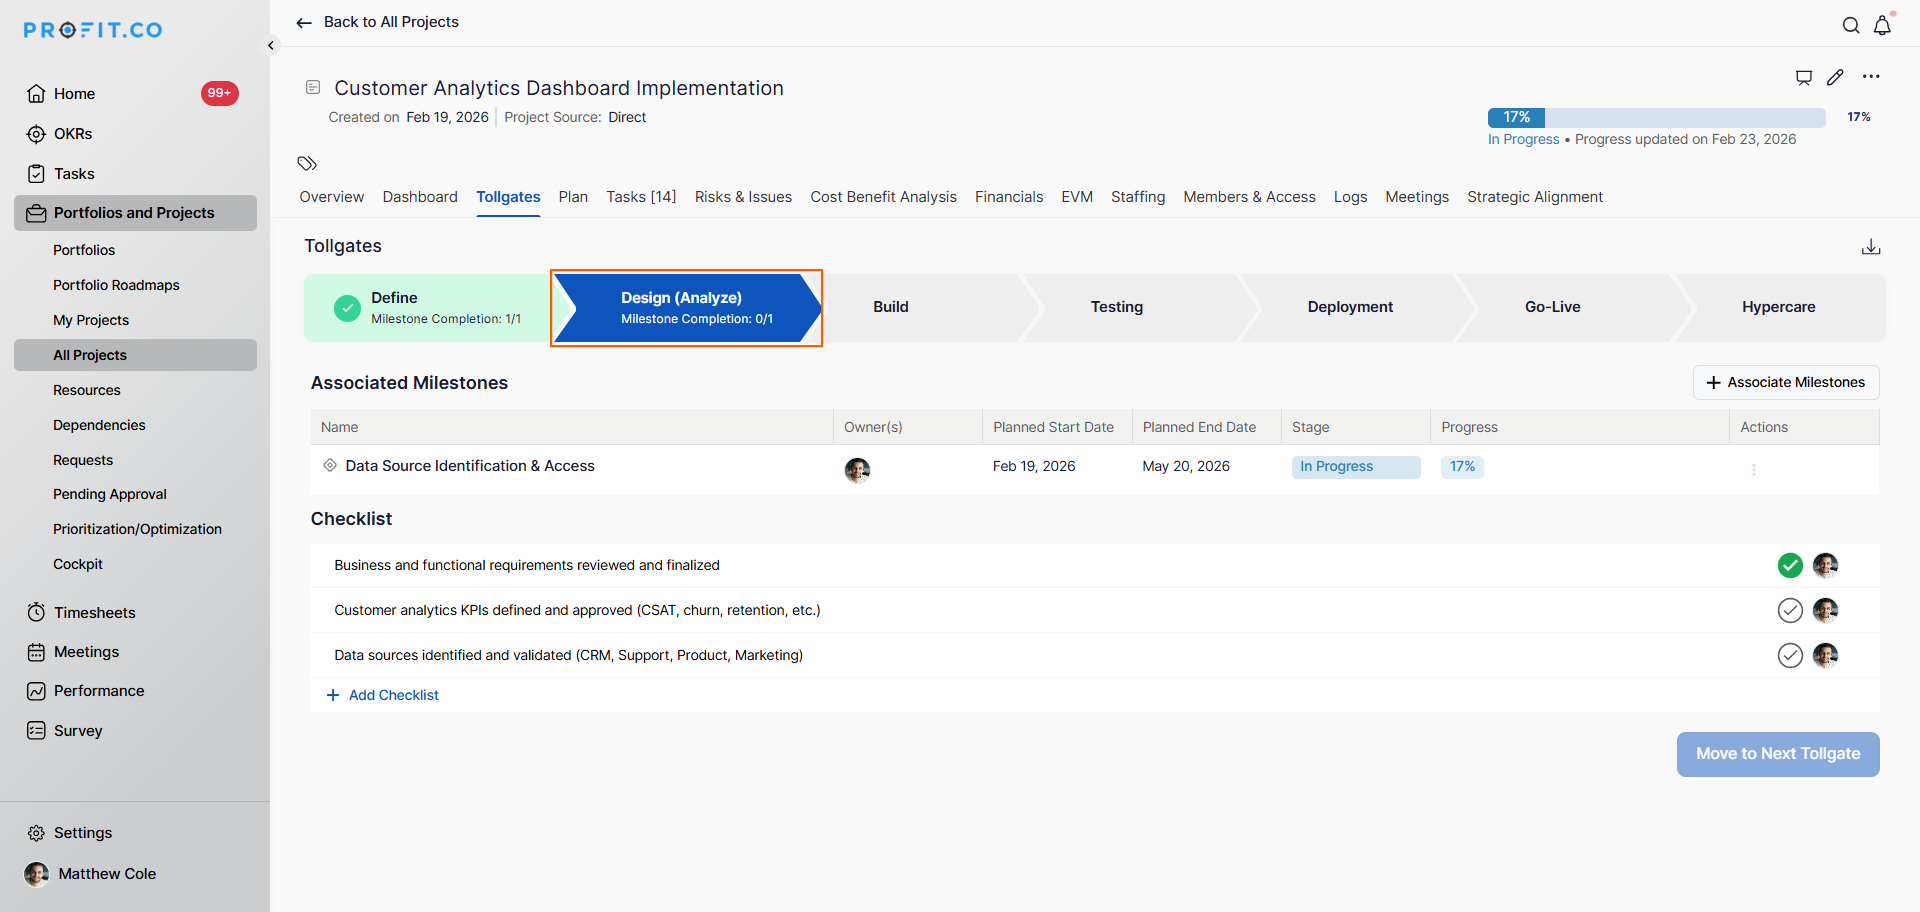Open OKRs from the sidebar

tap(73, 134)
